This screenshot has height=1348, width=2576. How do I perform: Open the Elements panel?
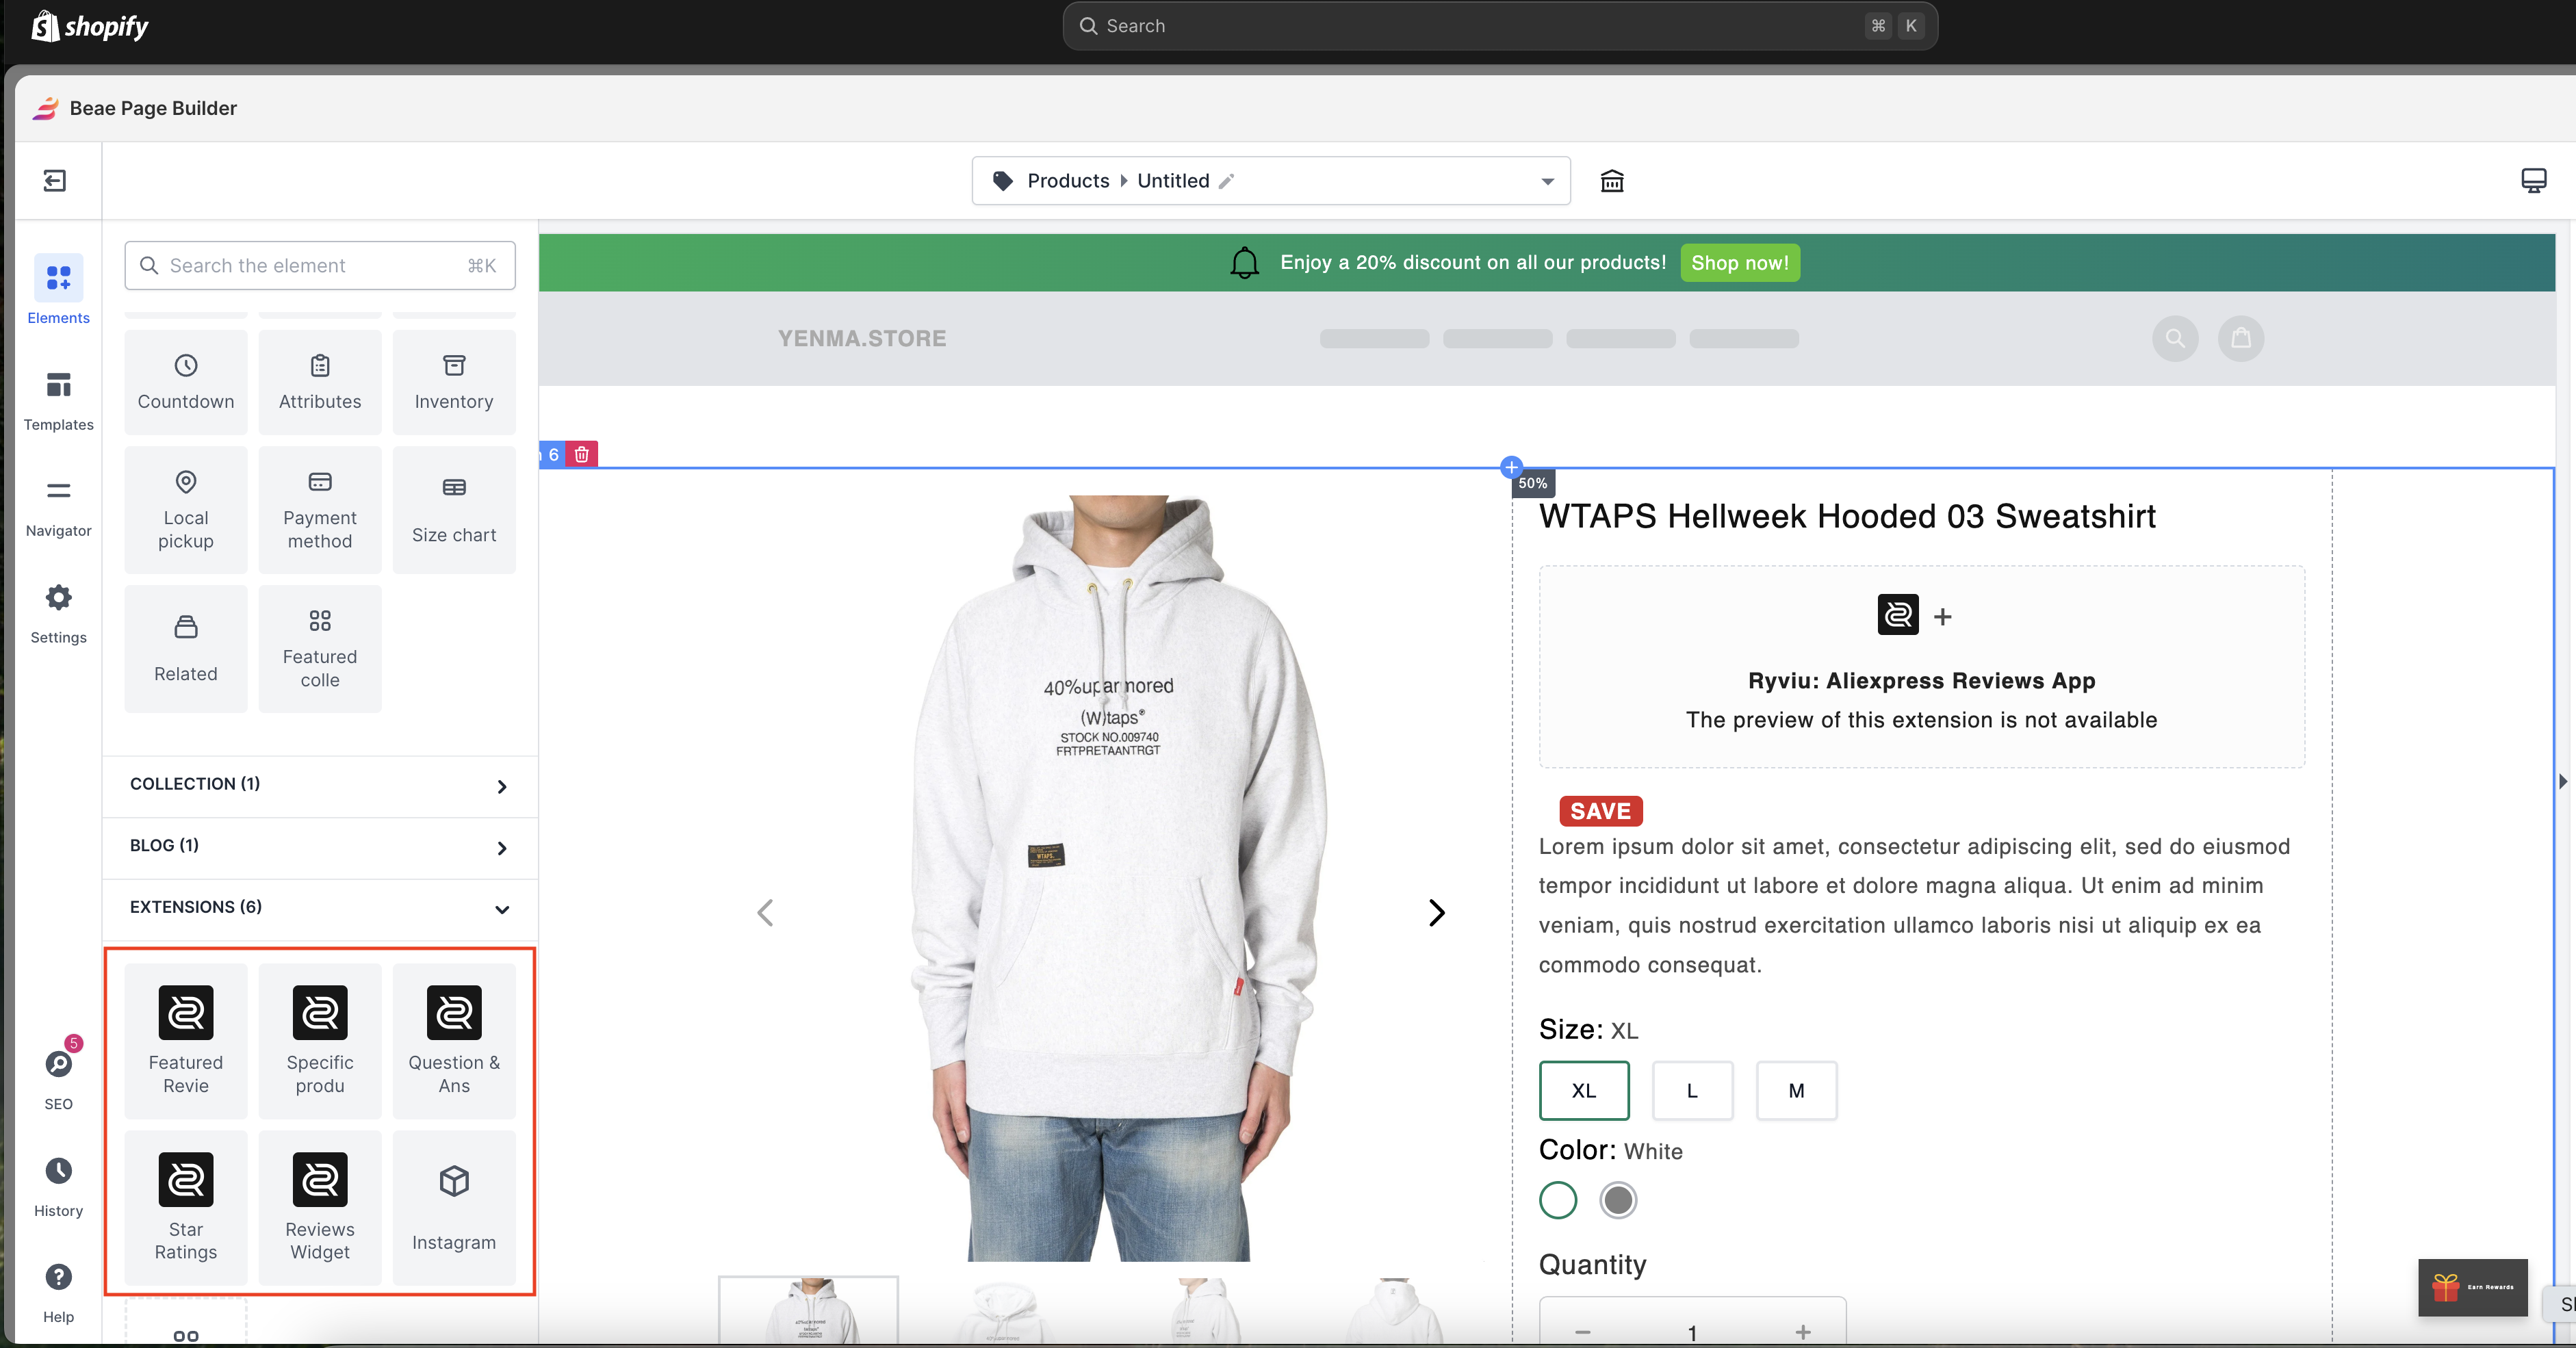coord(58,290)
